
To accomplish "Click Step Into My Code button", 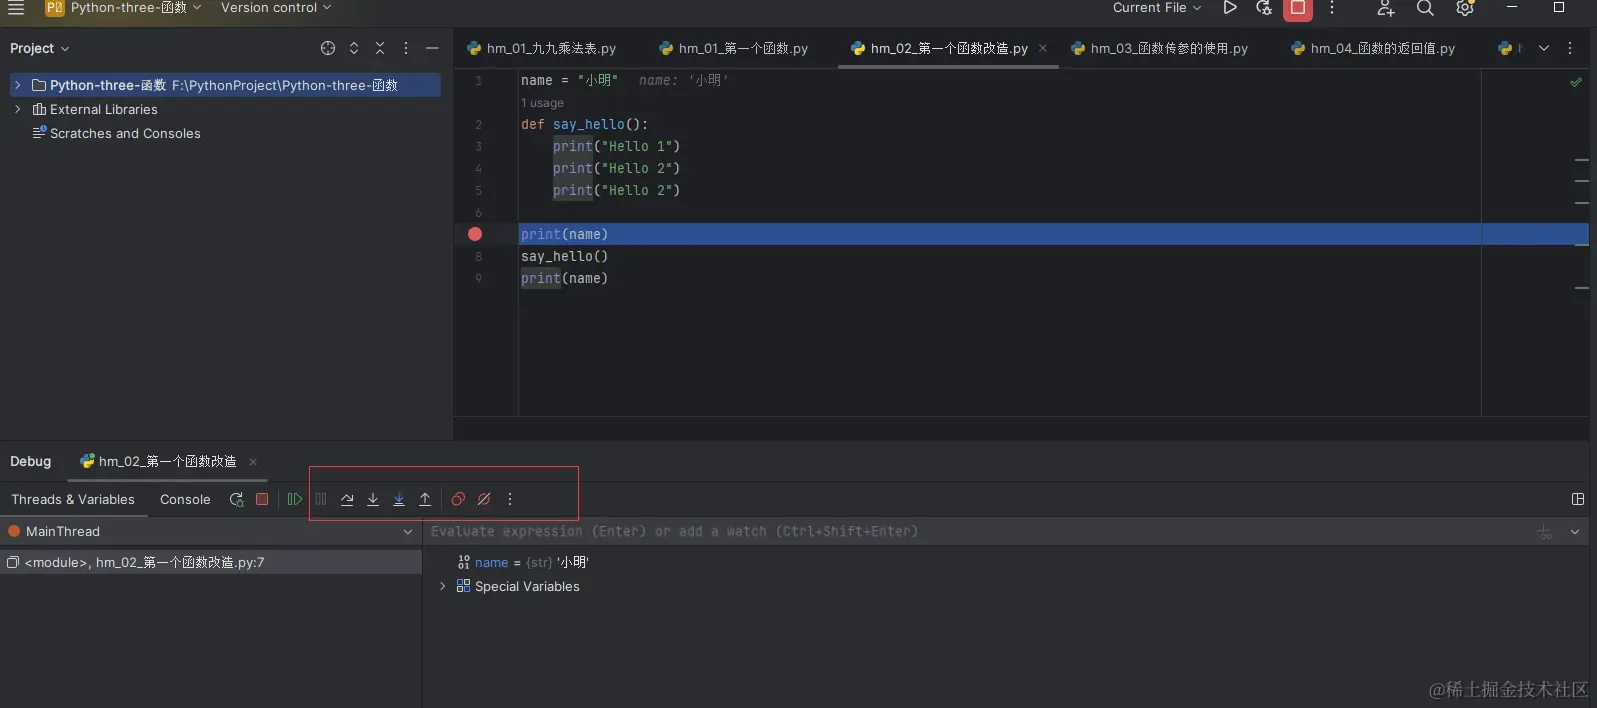I will pos(399,499).
